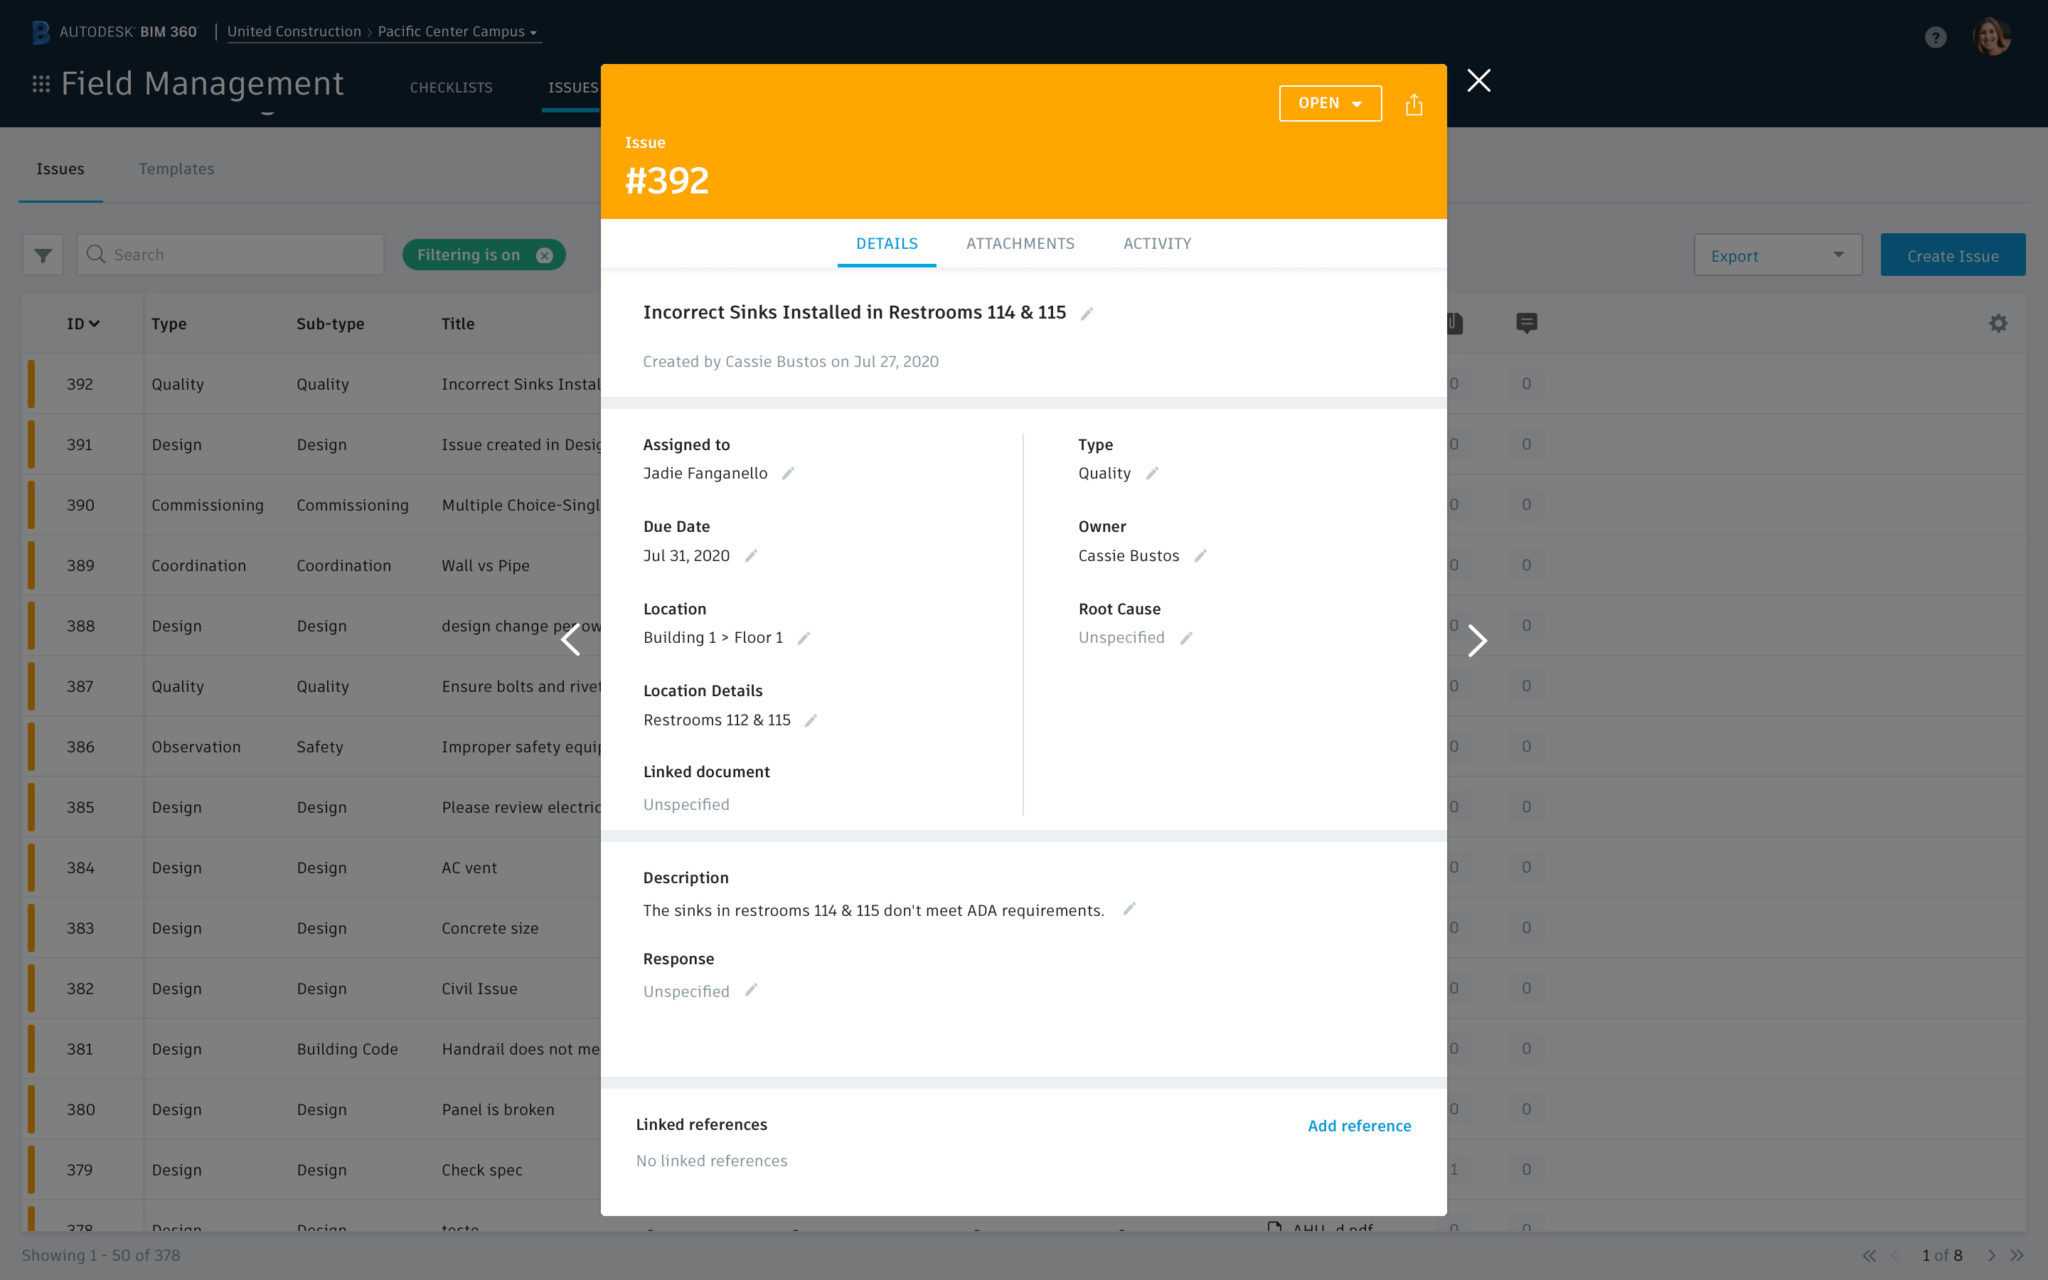The width and height of the screenshot is (2048, 1280).
Task: Expand the Export dropdown
Action: tap(1777, 255)
